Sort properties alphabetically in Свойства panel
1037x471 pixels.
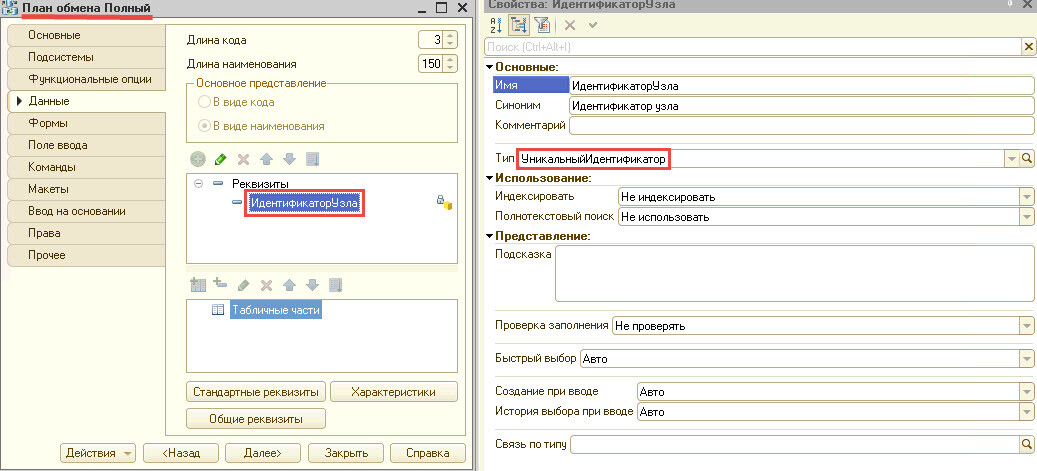(x=497, y=25)
